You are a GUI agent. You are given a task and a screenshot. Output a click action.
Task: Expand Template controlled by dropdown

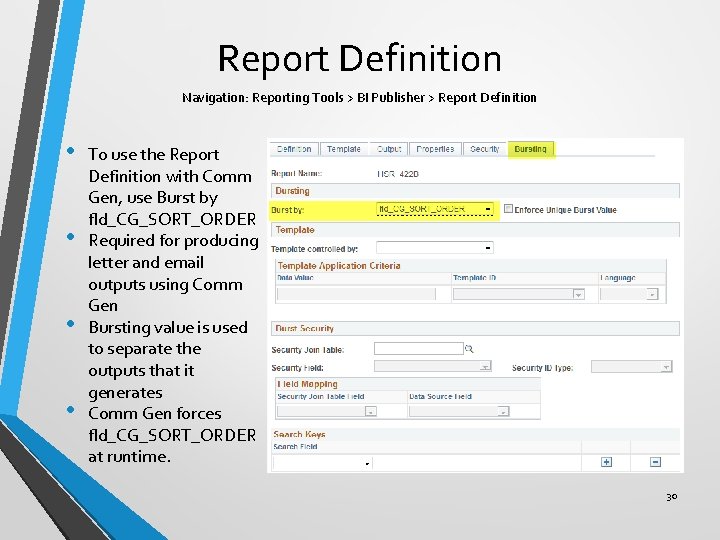coord(434,248)
